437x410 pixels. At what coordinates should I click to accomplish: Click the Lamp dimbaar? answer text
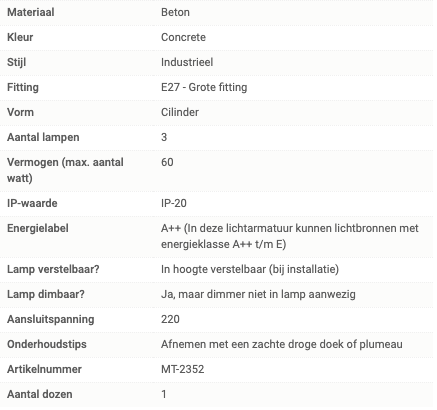pyautogui.click(x=258, y=294)
